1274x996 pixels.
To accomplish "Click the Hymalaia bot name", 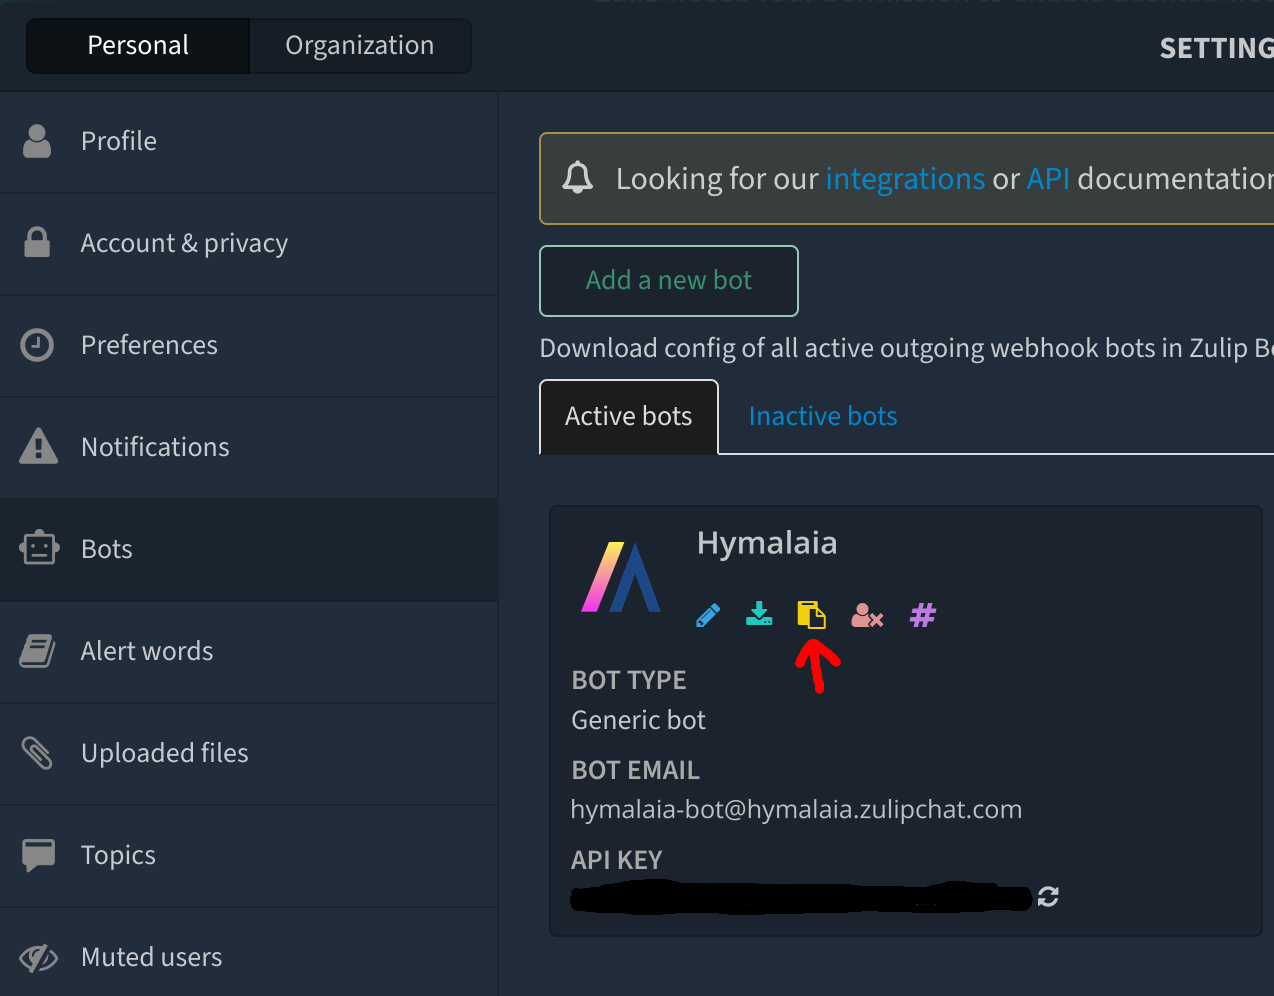I will pyautogui.click(x=767, y=543).
